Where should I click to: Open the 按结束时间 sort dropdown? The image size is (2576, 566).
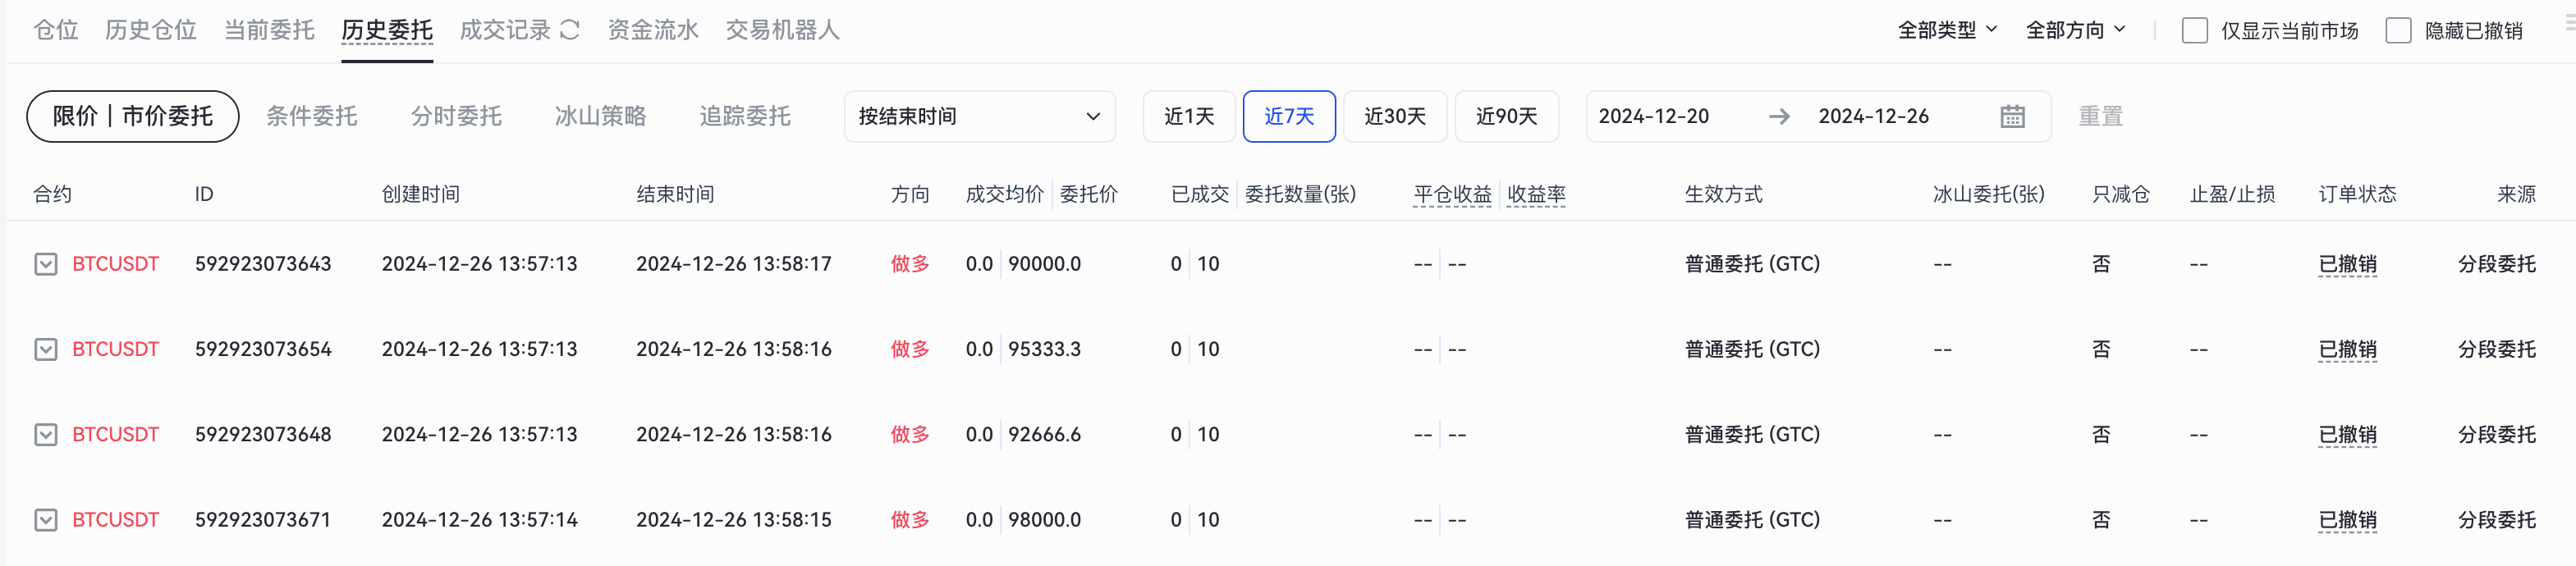pyautogui.click(x=978, y=117)
